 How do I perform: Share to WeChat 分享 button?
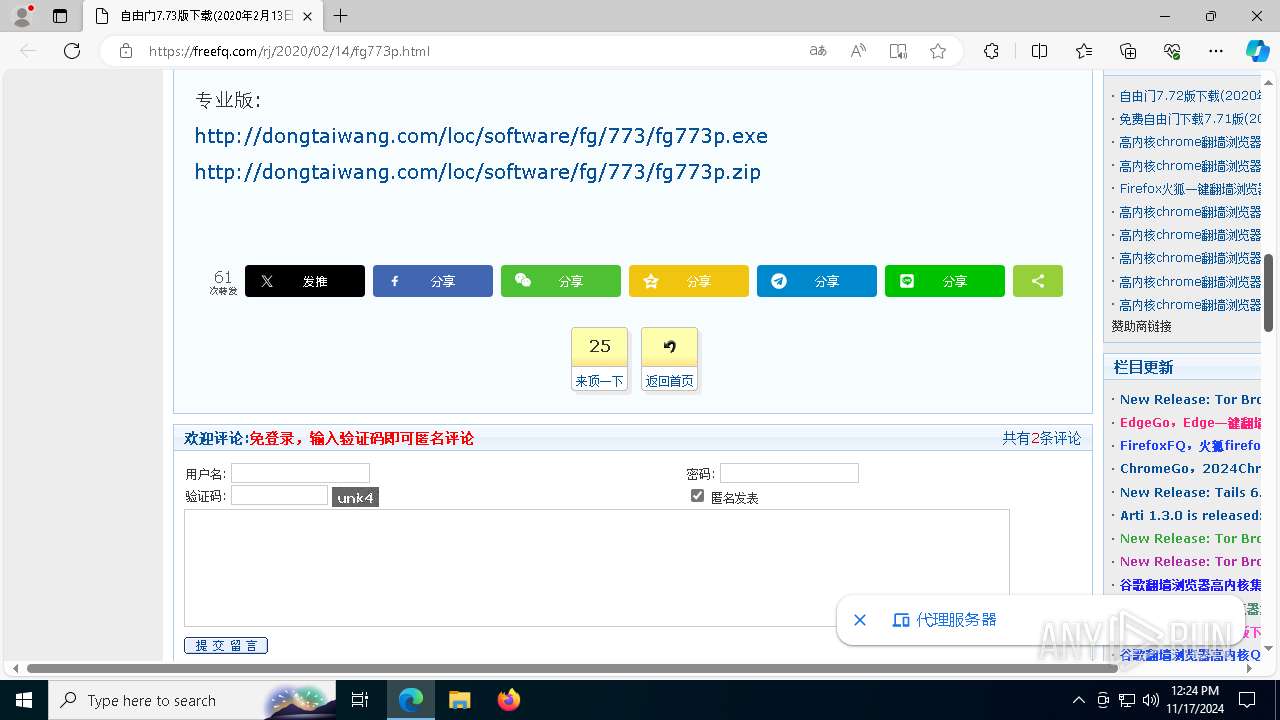point(561,281)
